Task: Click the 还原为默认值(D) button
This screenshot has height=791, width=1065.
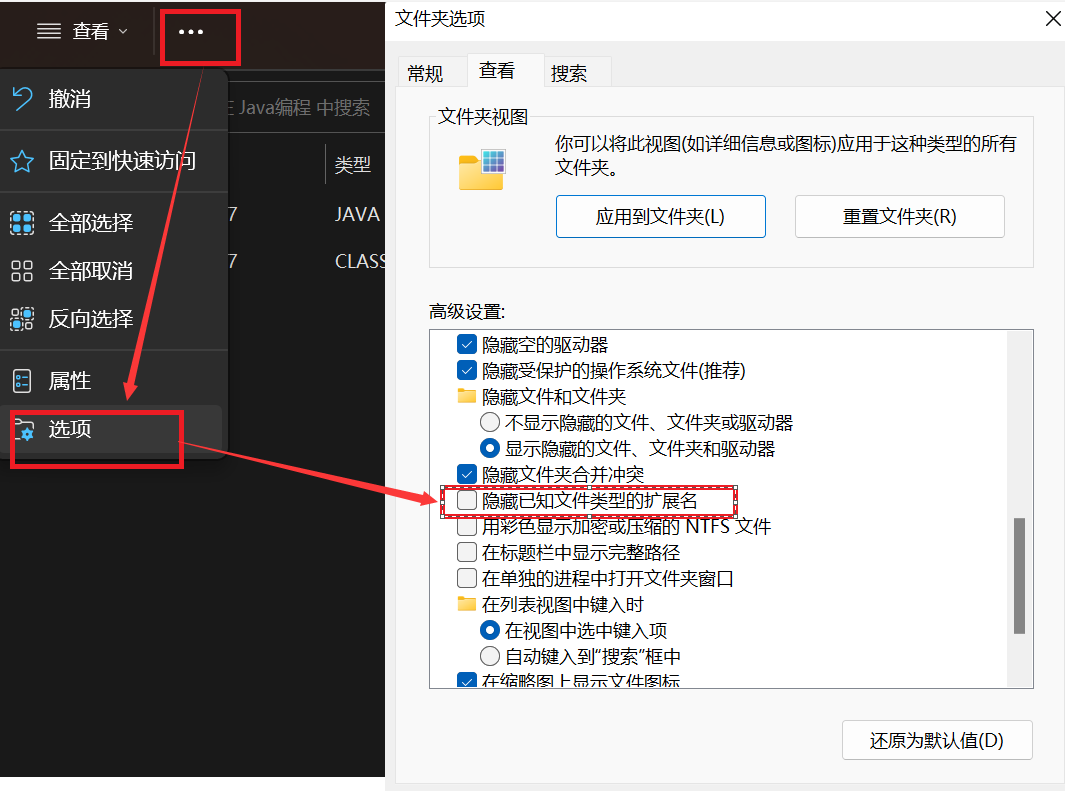Action: point(937,740)
